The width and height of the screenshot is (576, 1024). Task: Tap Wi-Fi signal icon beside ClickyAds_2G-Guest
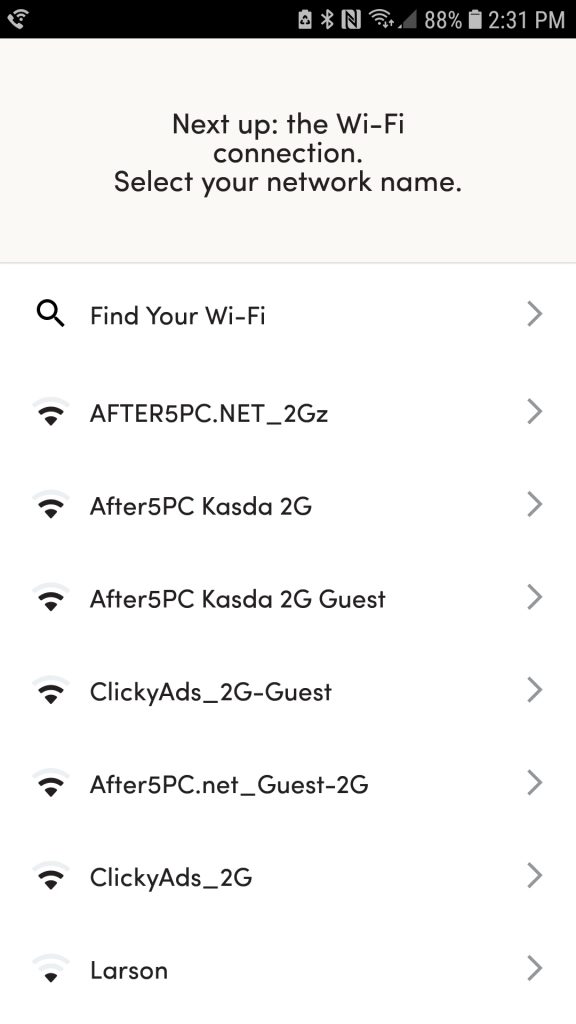pos(50,690)
